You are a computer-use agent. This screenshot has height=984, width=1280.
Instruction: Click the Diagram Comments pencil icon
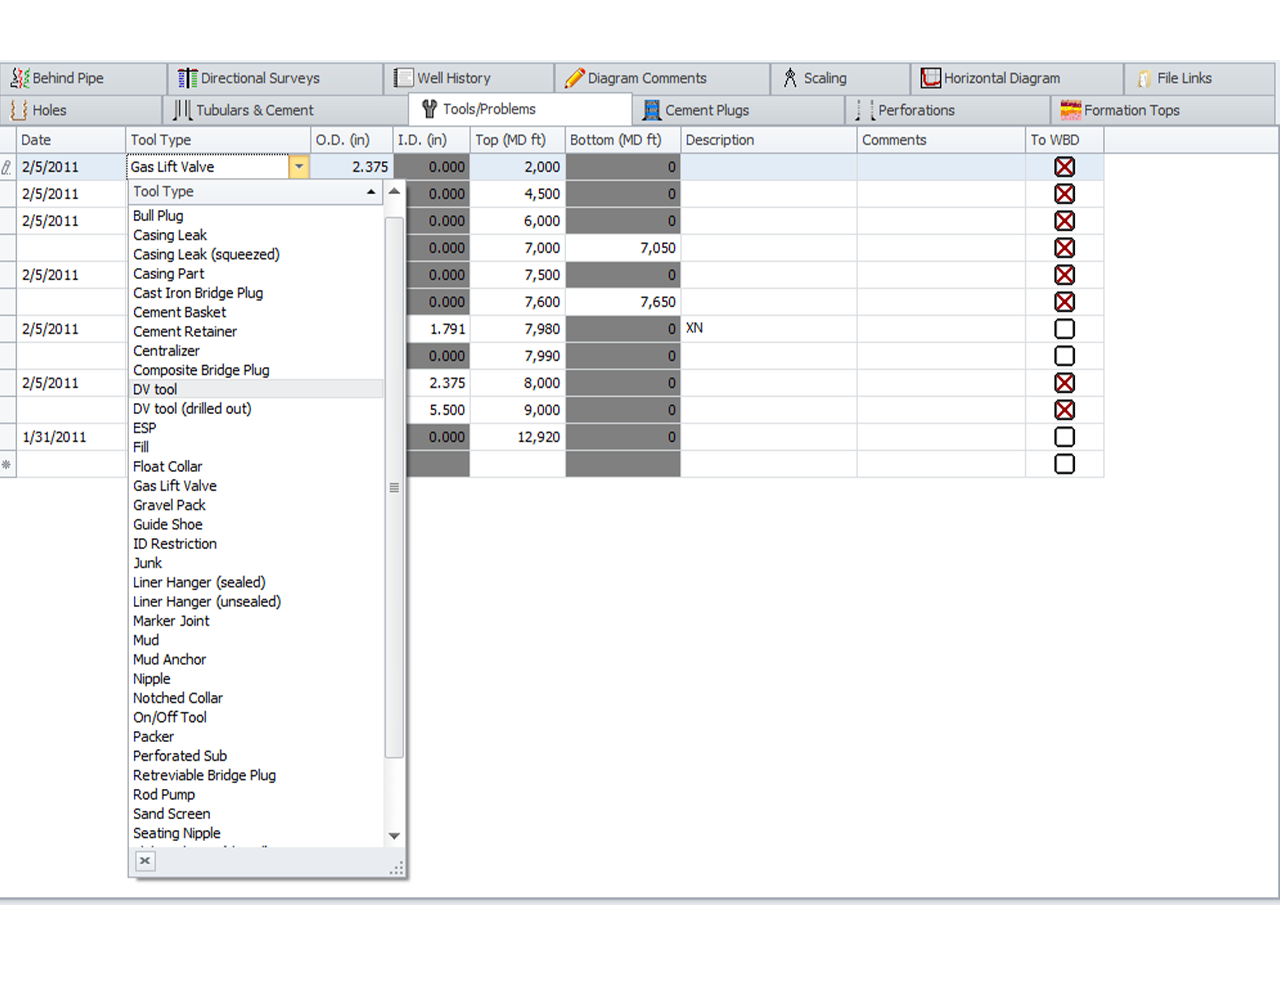click(x=574, y=78)
